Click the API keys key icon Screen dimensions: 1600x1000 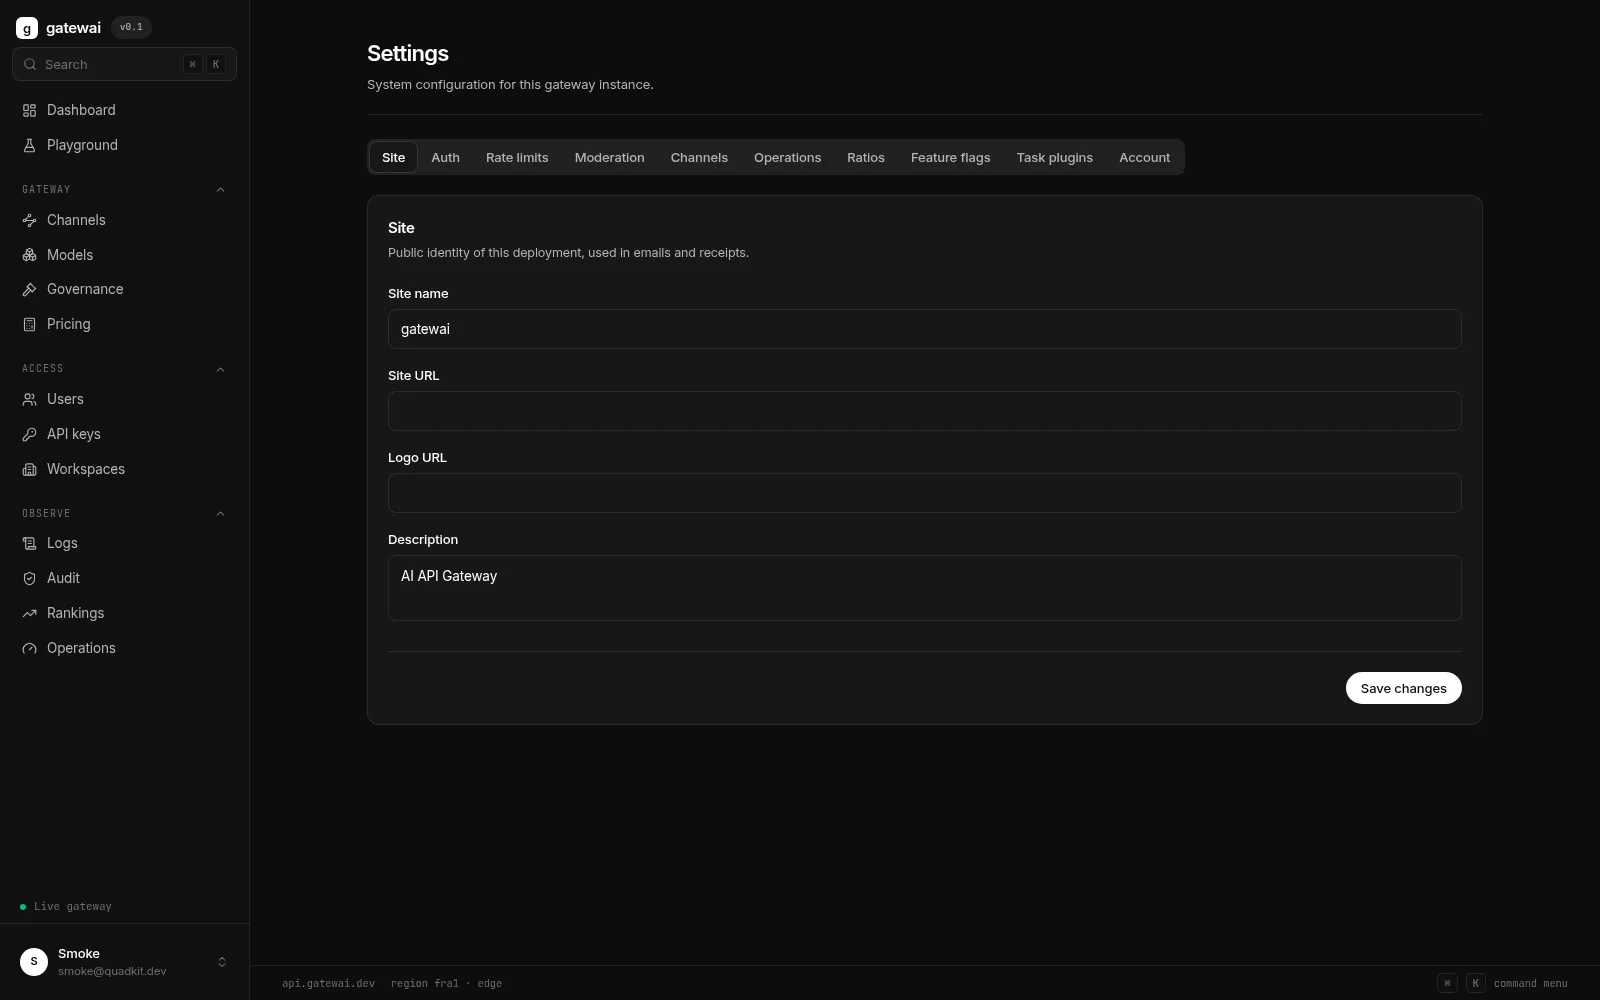coord(30,434)
